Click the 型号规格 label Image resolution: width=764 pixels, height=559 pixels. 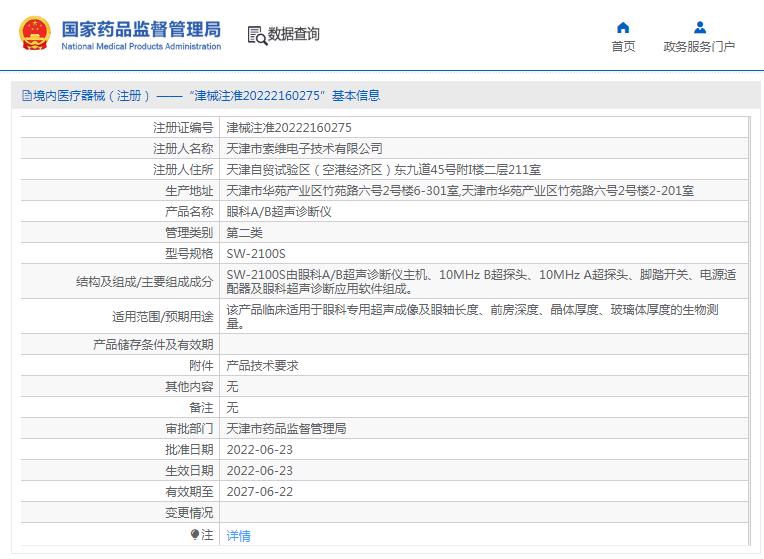point(189,253)
